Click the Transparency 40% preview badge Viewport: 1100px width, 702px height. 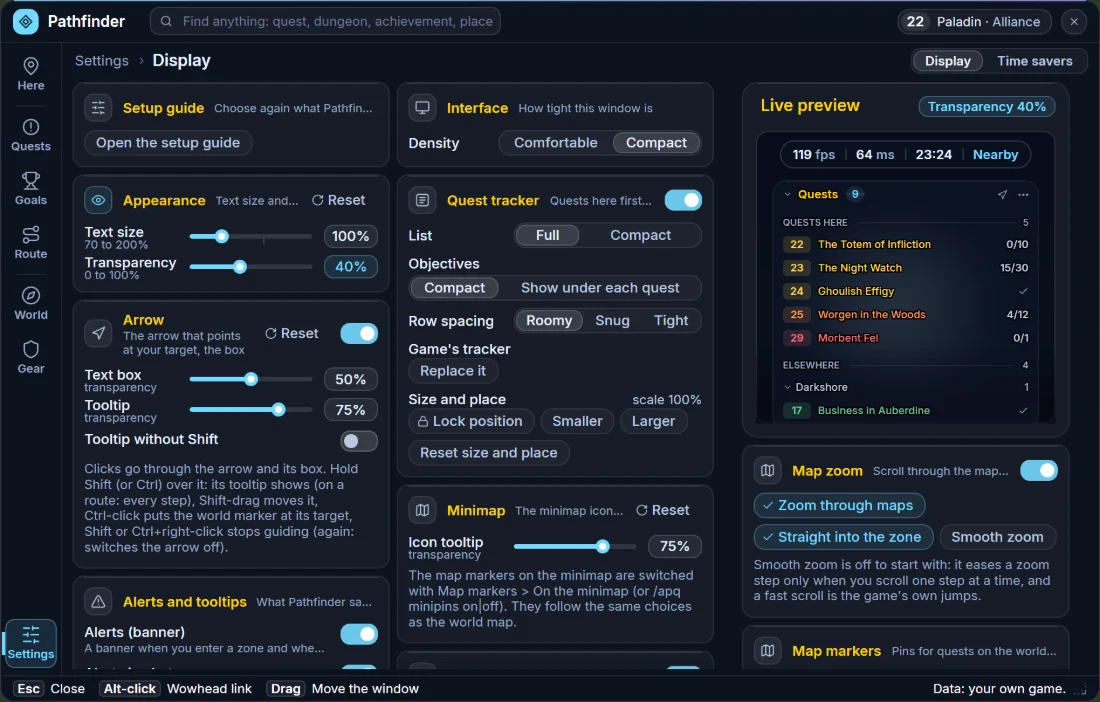pyautogui.click(x=987, y=107)
